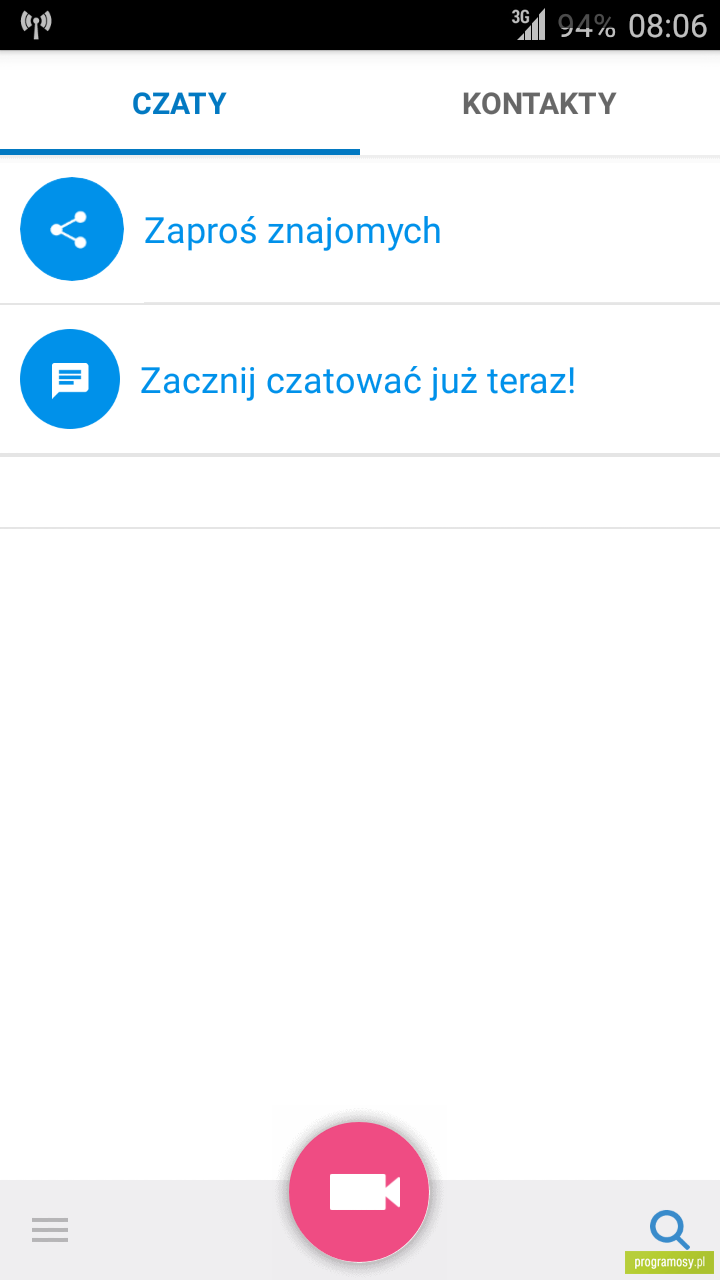Tap the blank white chat list area
Image resolution: width=720 pixels, height=1280 pixels.
point(360,820)
